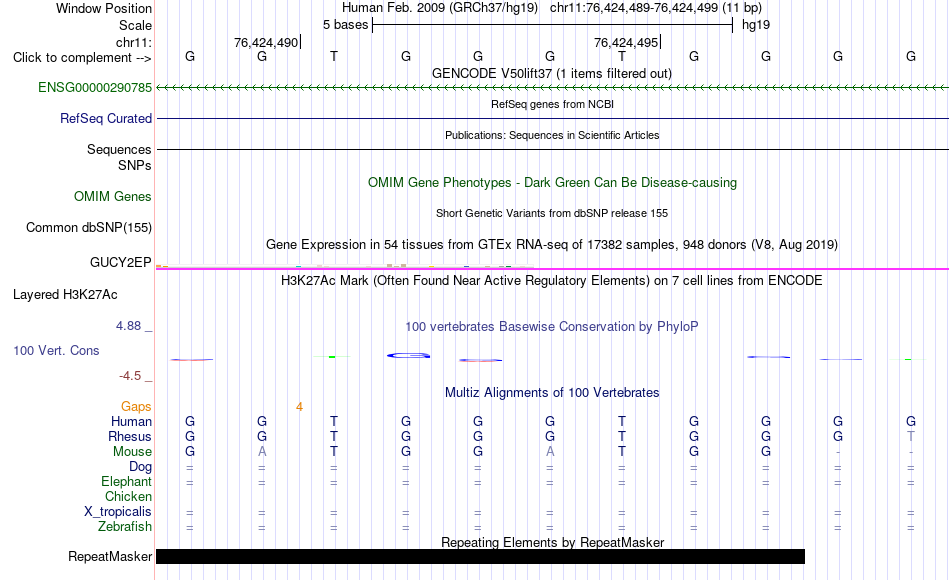Click the gray T in the Rhesus row

pos(910,436)
